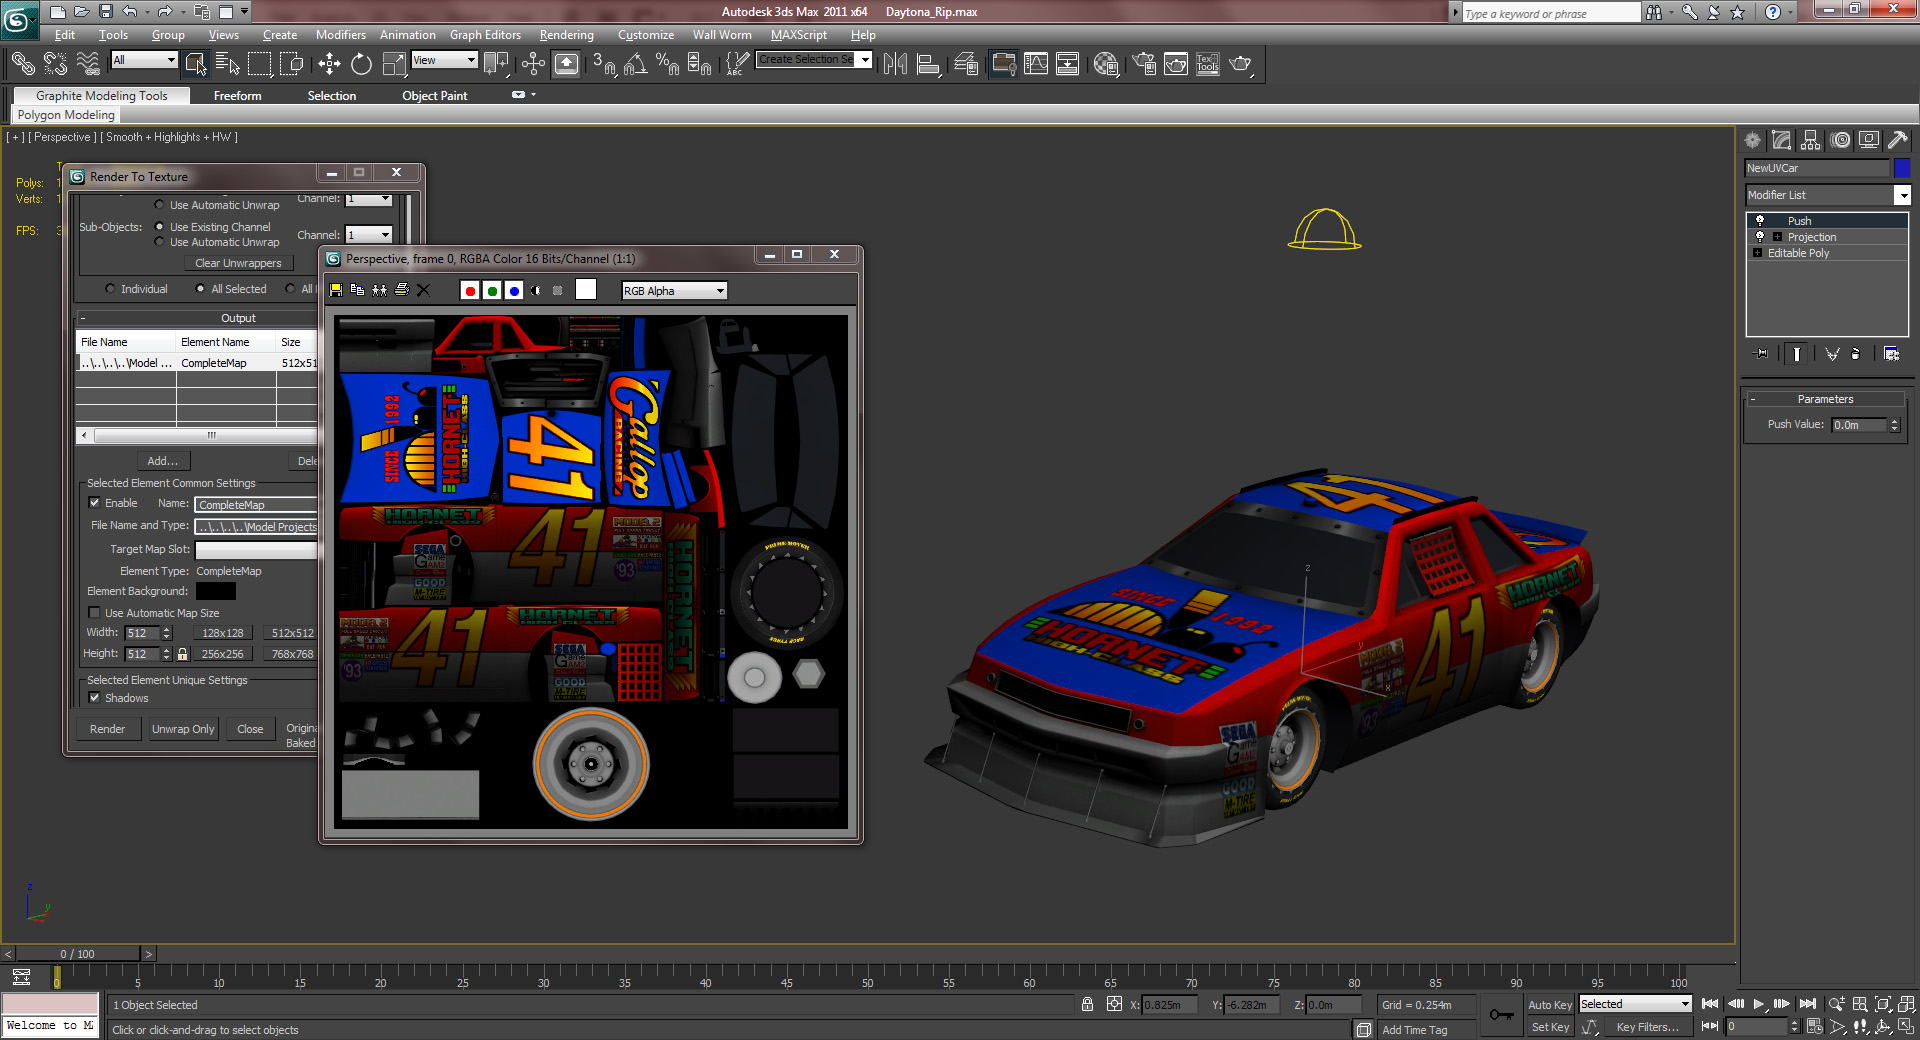Uncheck the Enable checkbox
The width and height of the screenshot is (1920, 1040).
coord(94,503)
